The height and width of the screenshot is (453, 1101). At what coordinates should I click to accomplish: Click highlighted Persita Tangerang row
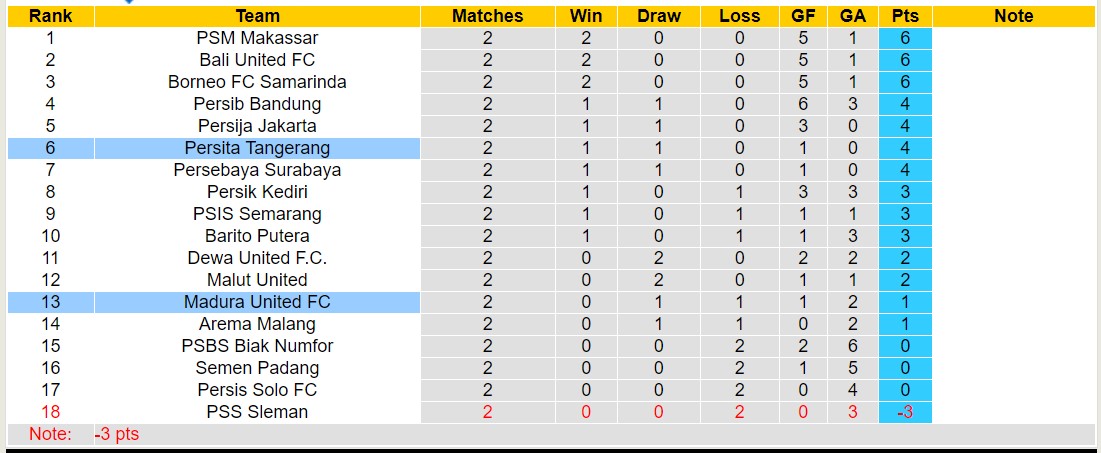[257, 148]
